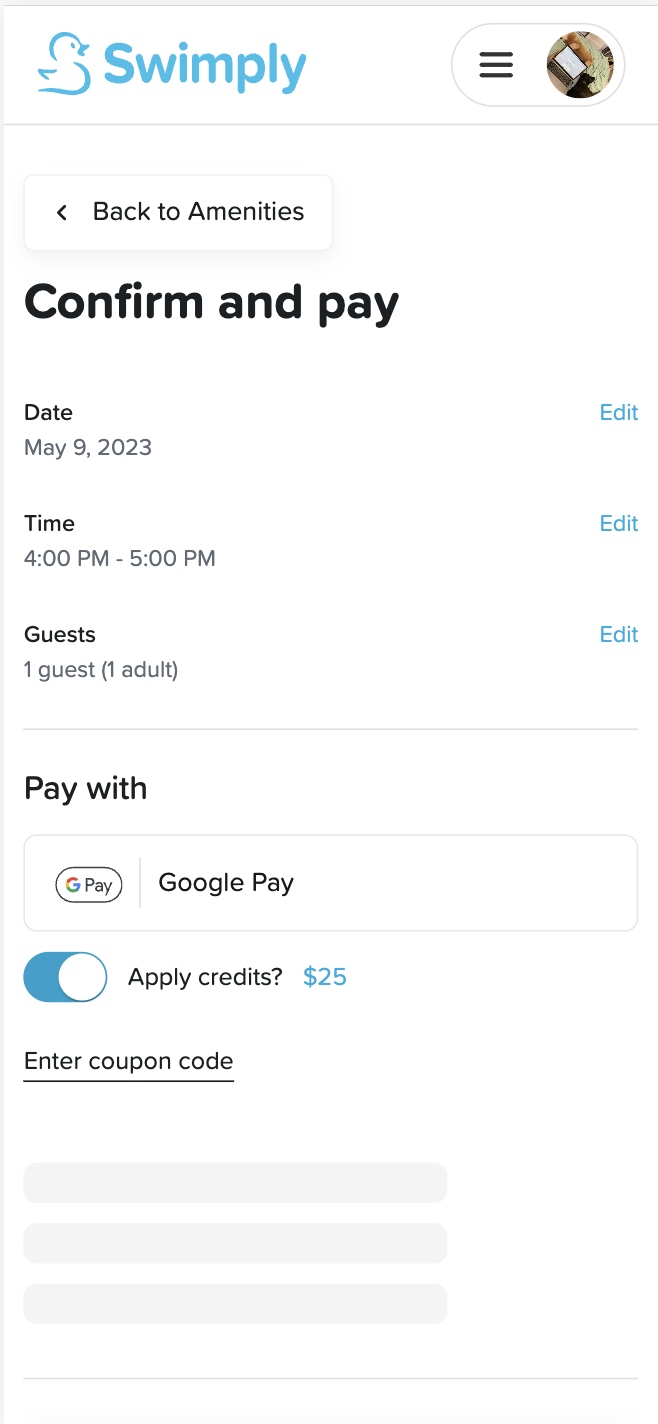Open the account menu controls
The image size is (658, 1424).
(538, 64)
